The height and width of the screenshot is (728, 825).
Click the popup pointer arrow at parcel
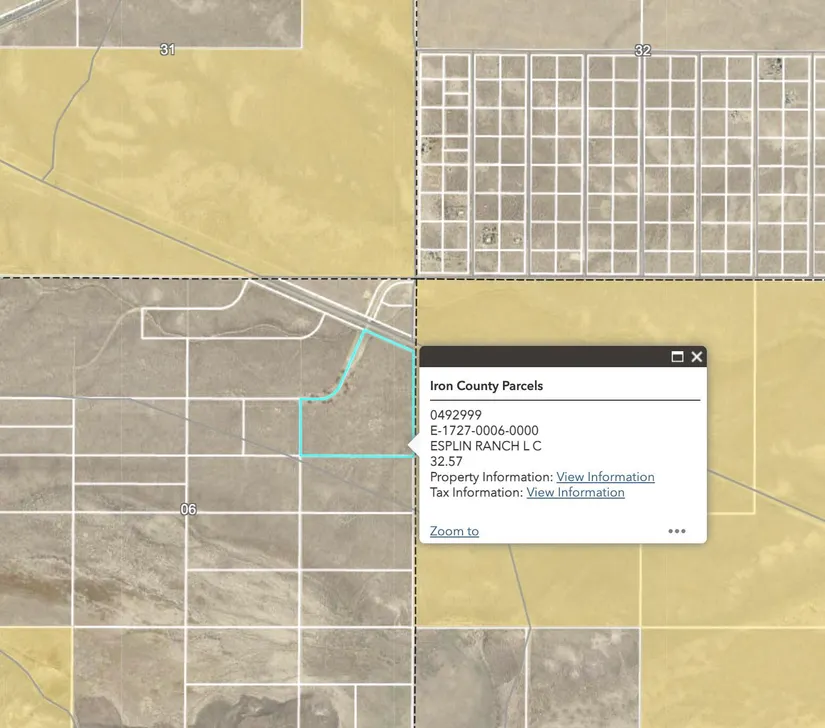click(x=414, y=445)
